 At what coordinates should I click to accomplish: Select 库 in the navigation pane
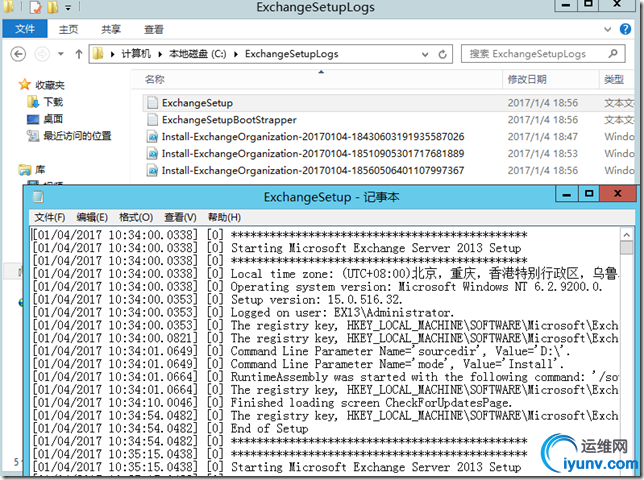pos(40,170)
